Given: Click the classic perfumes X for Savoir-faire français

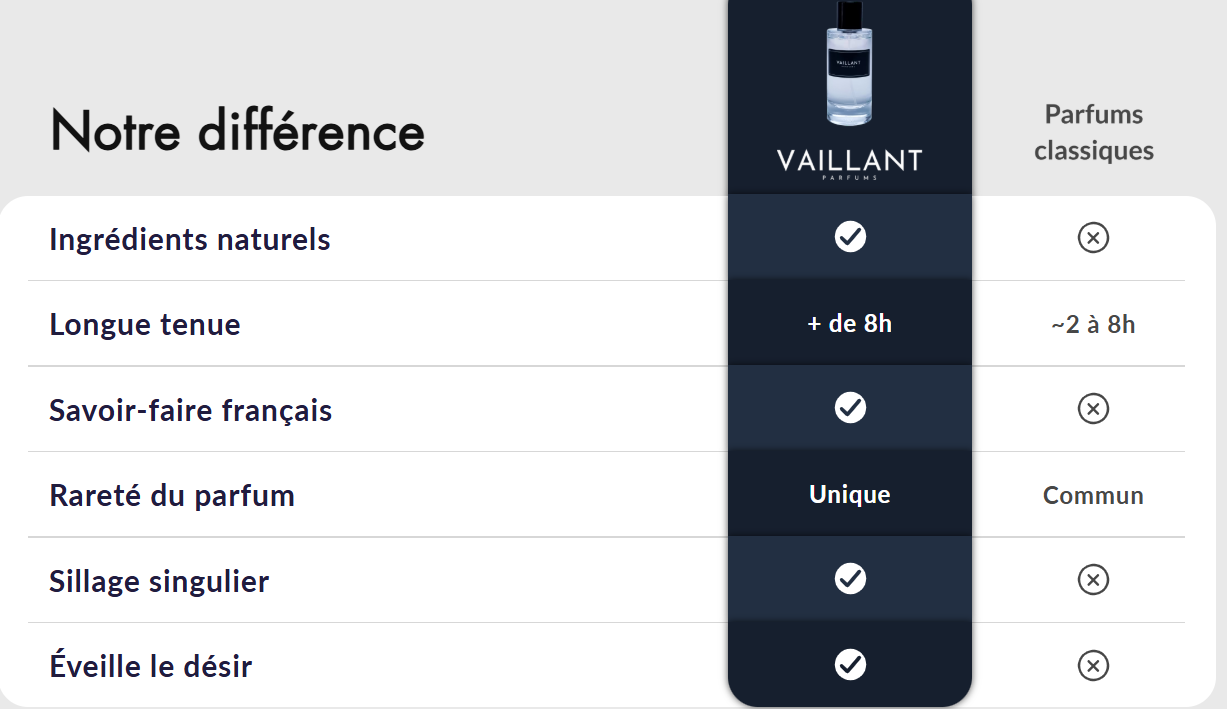Looking at the screenshot, I should [x=1093, y=409].
